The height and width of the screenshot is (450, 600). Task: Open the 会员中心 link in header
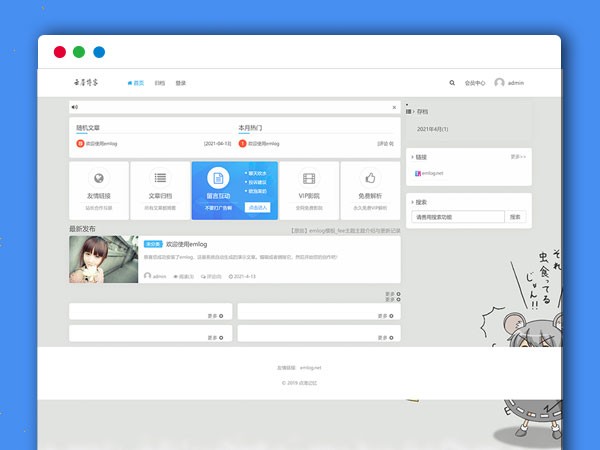point(475,83)
